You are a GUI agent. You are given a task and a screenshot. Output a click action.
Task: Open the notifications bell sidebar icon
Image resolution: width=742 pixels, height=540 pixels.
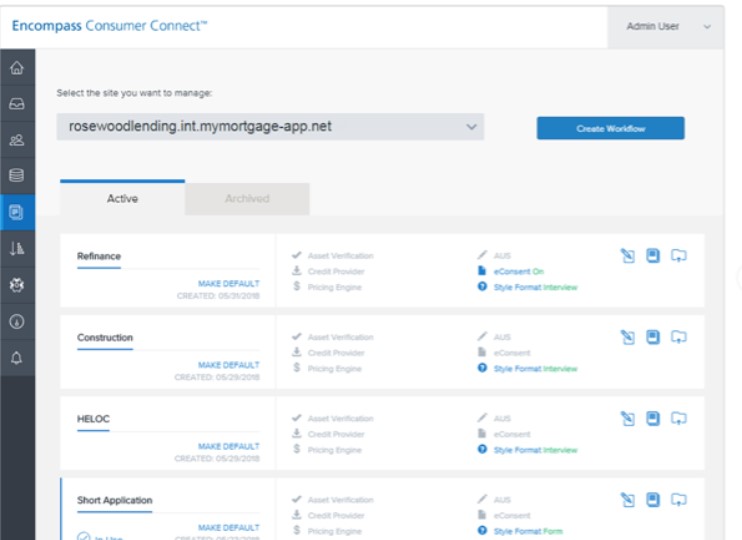(x=17, y=358)
